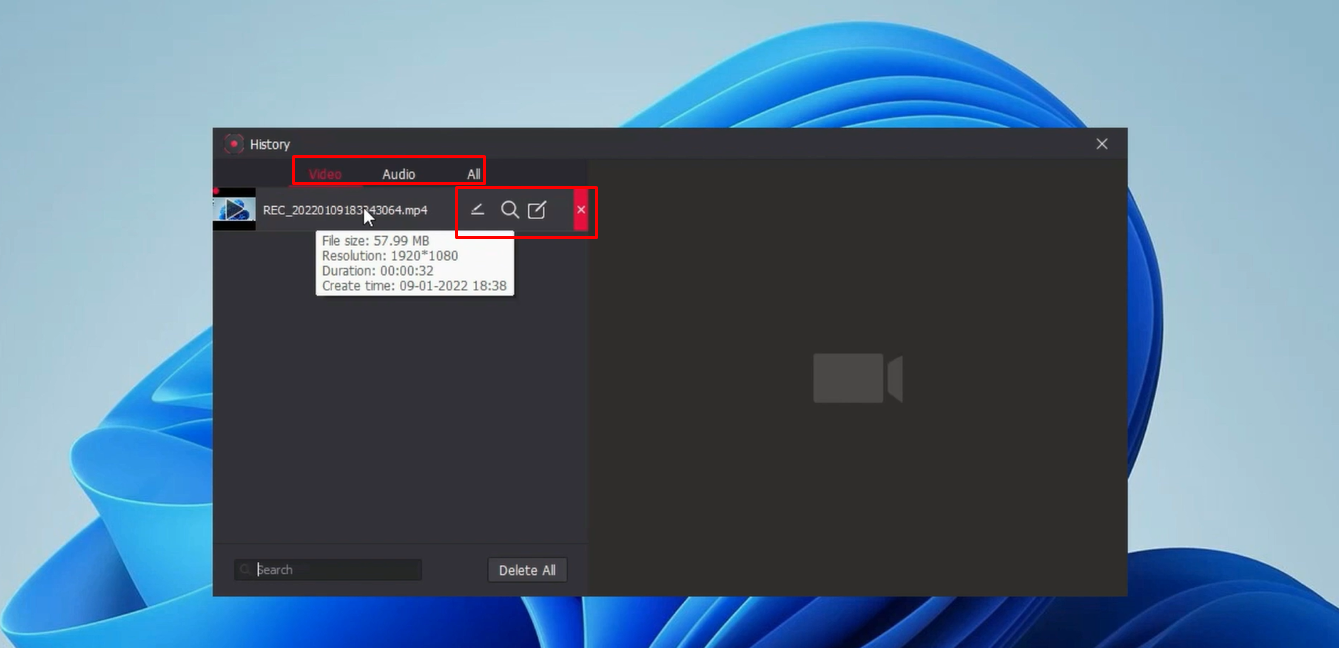The image size is (1339, 648).
Task: Open file location with the magnifier icon
Action: tap(510, 210)
